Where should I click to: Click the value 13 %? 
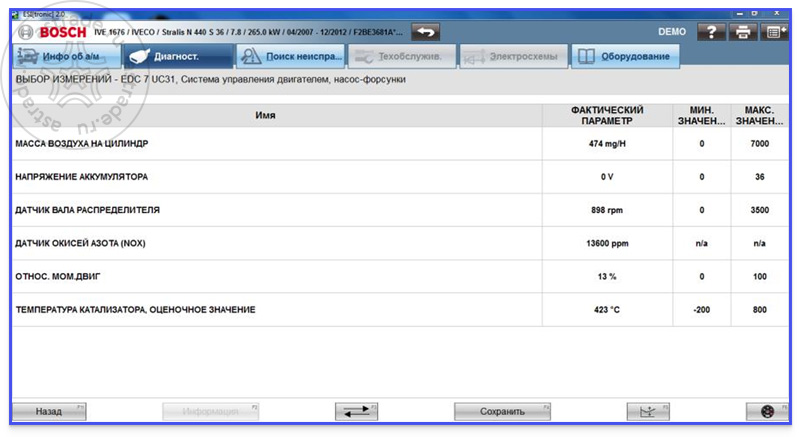607,277
